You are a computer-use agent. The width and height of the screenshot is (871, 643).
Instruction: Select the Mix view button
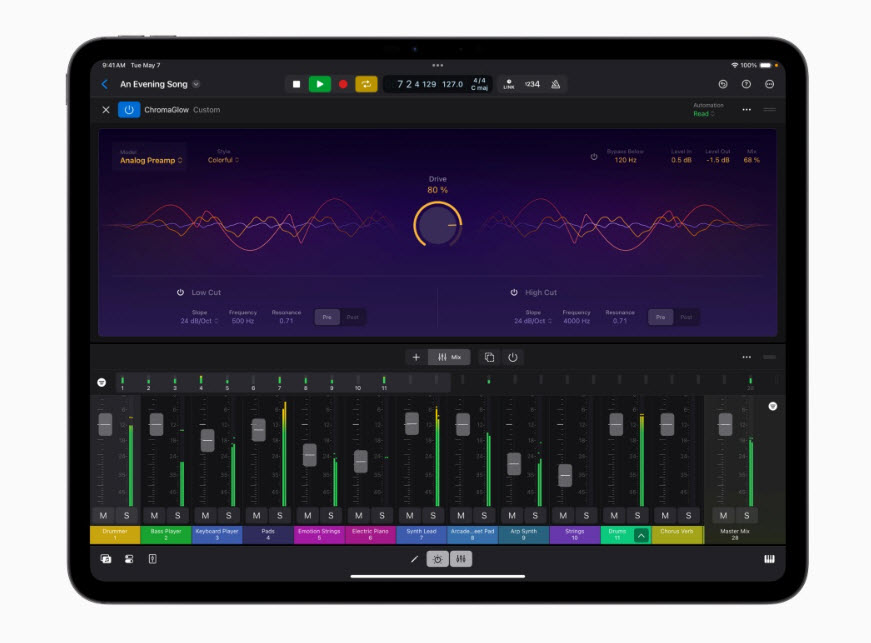(x=449, y=358)
